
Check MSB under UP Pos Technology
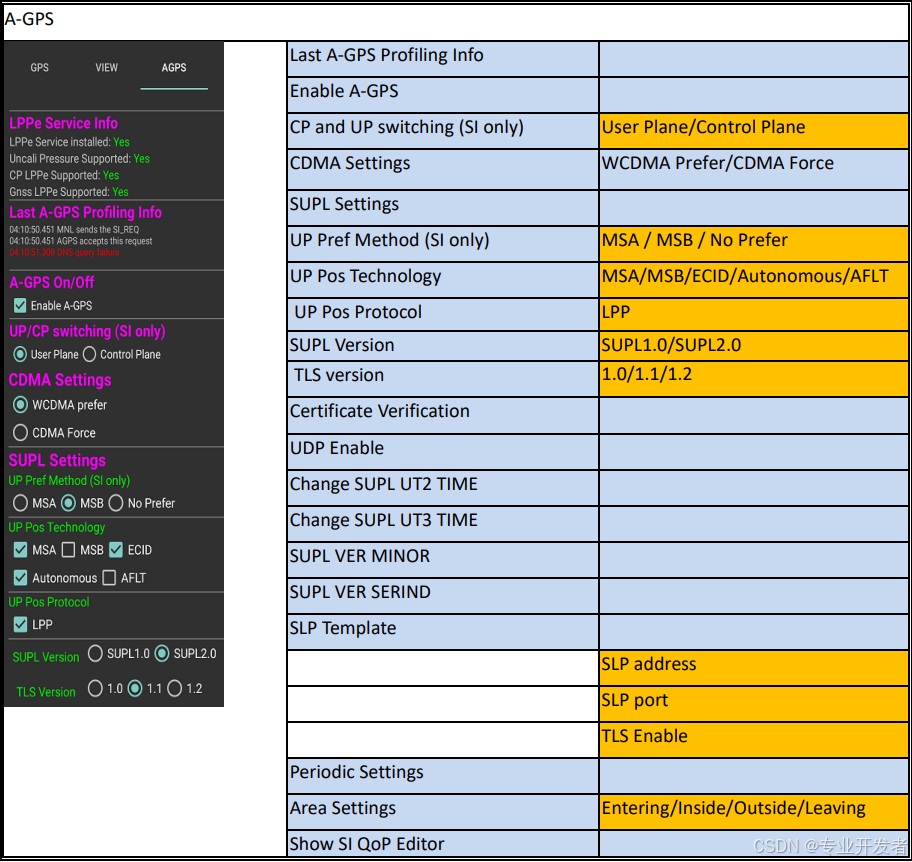click(68, 550)
